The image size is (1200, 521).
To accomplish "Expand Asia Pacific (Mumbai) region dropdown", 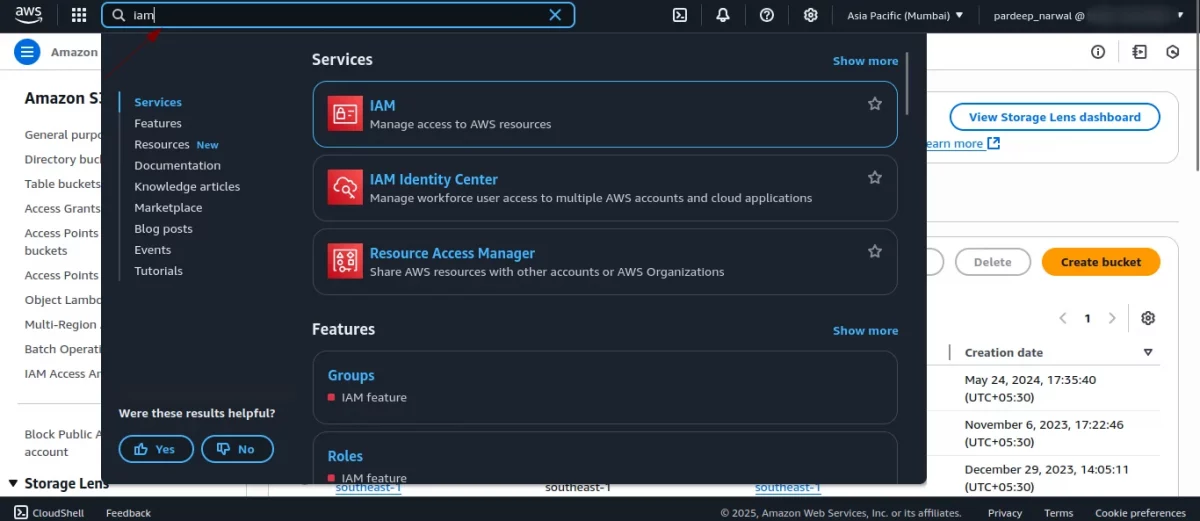I will (905, 15).
